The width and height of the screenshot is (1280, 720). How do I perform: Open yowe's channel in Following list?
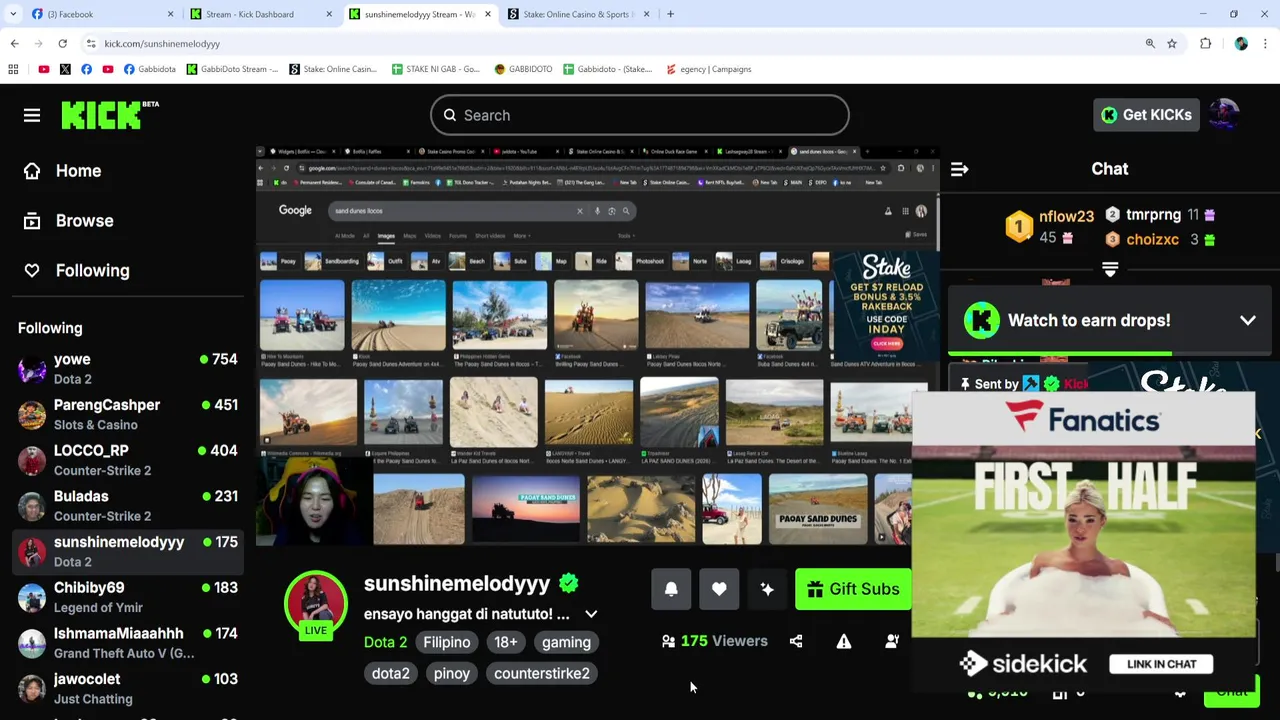coord(128,369)
